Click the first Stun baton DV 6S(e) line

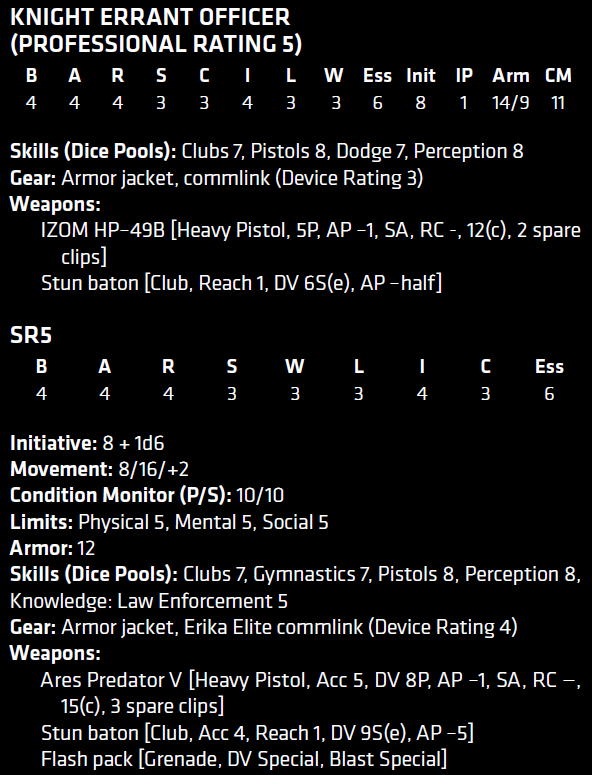click(241, 283)
